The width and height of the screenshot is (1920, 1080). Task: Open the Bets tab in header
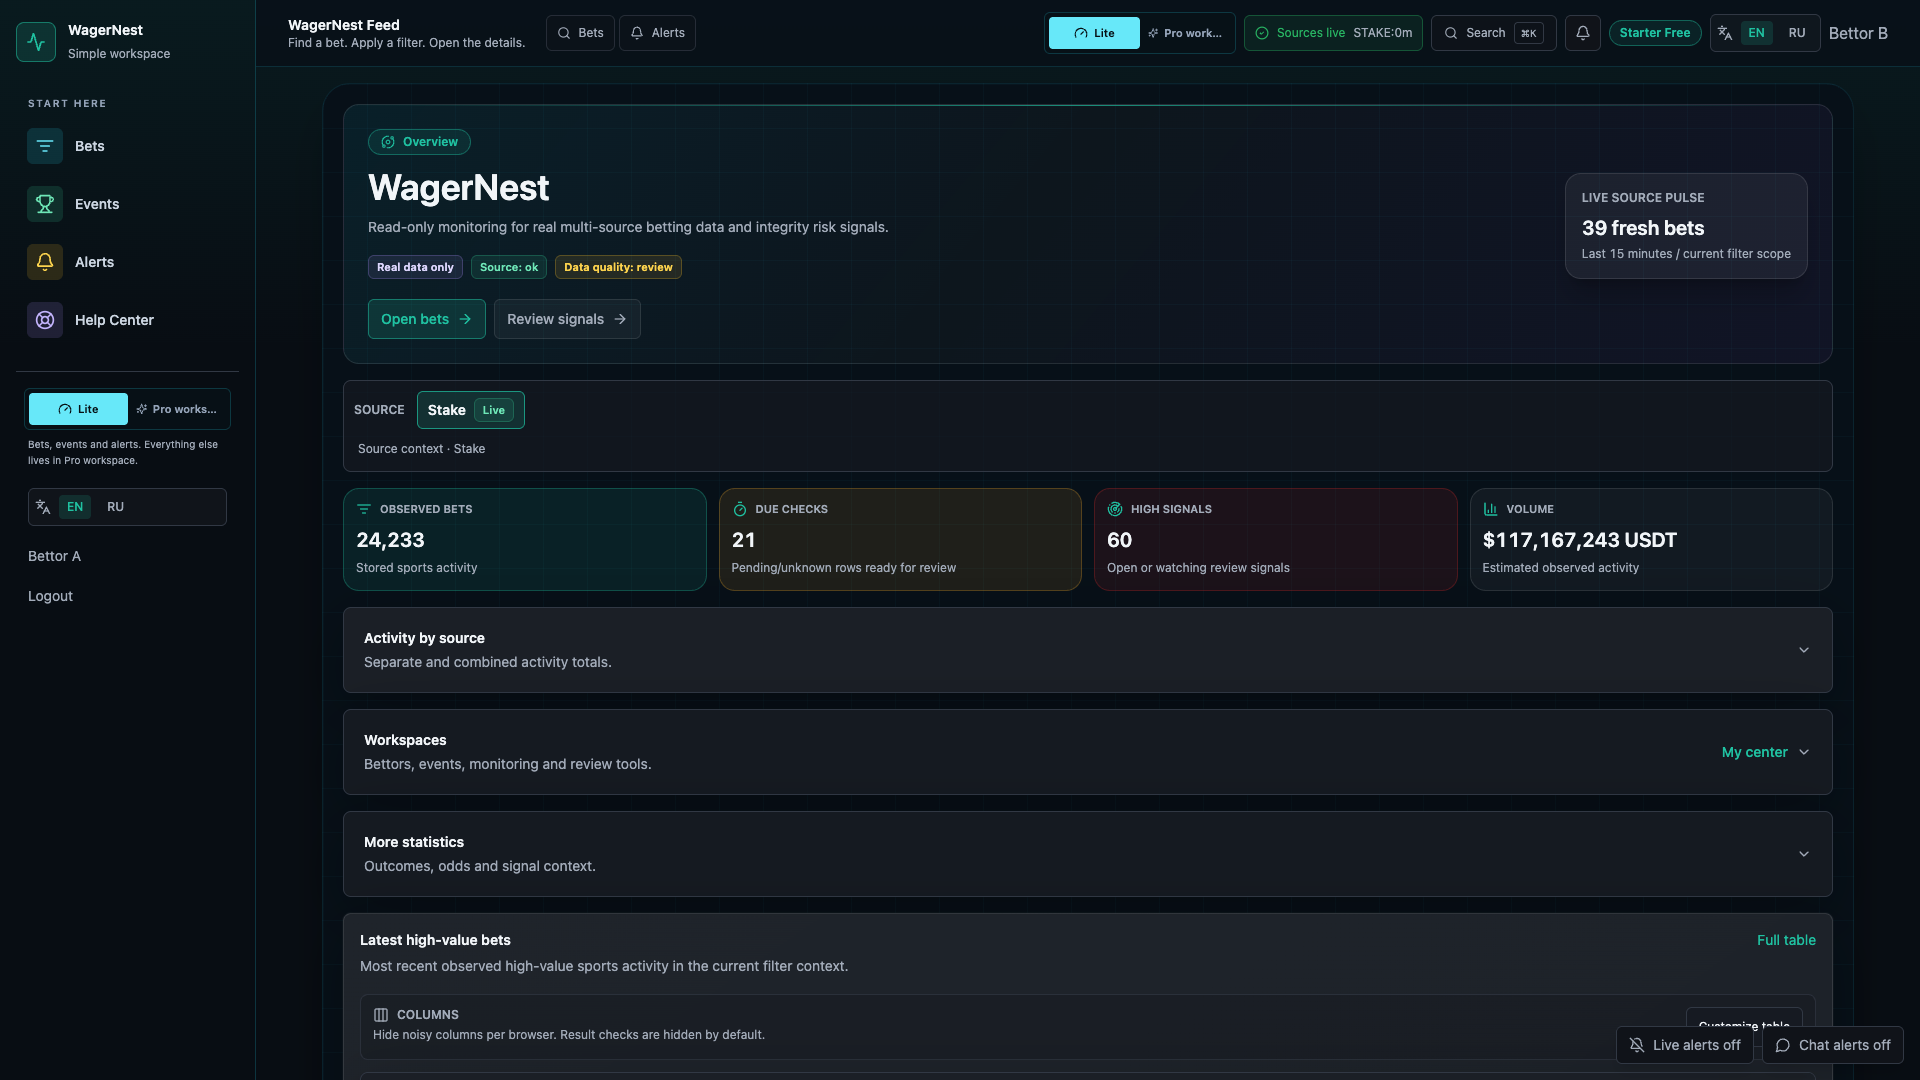[580, 33]
